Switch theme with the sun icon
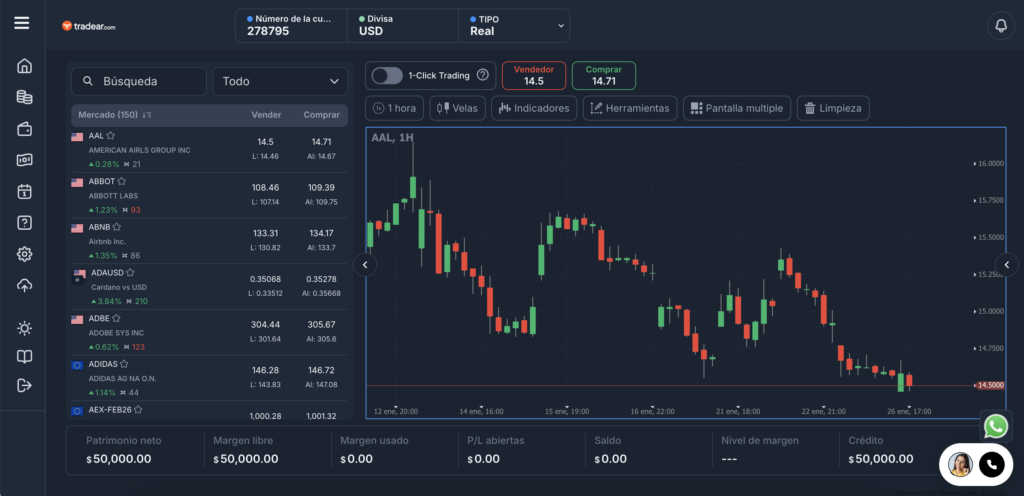Screen dimensions: 1024x496 (24, 328)
